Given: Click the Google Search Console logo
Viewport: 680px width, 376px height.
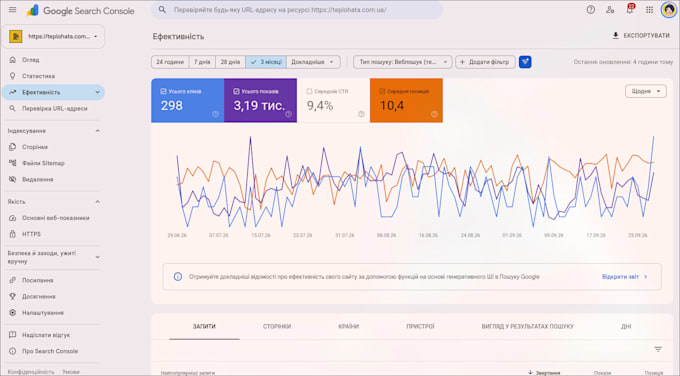Looking at the screenshot, I should pos(81,11).
